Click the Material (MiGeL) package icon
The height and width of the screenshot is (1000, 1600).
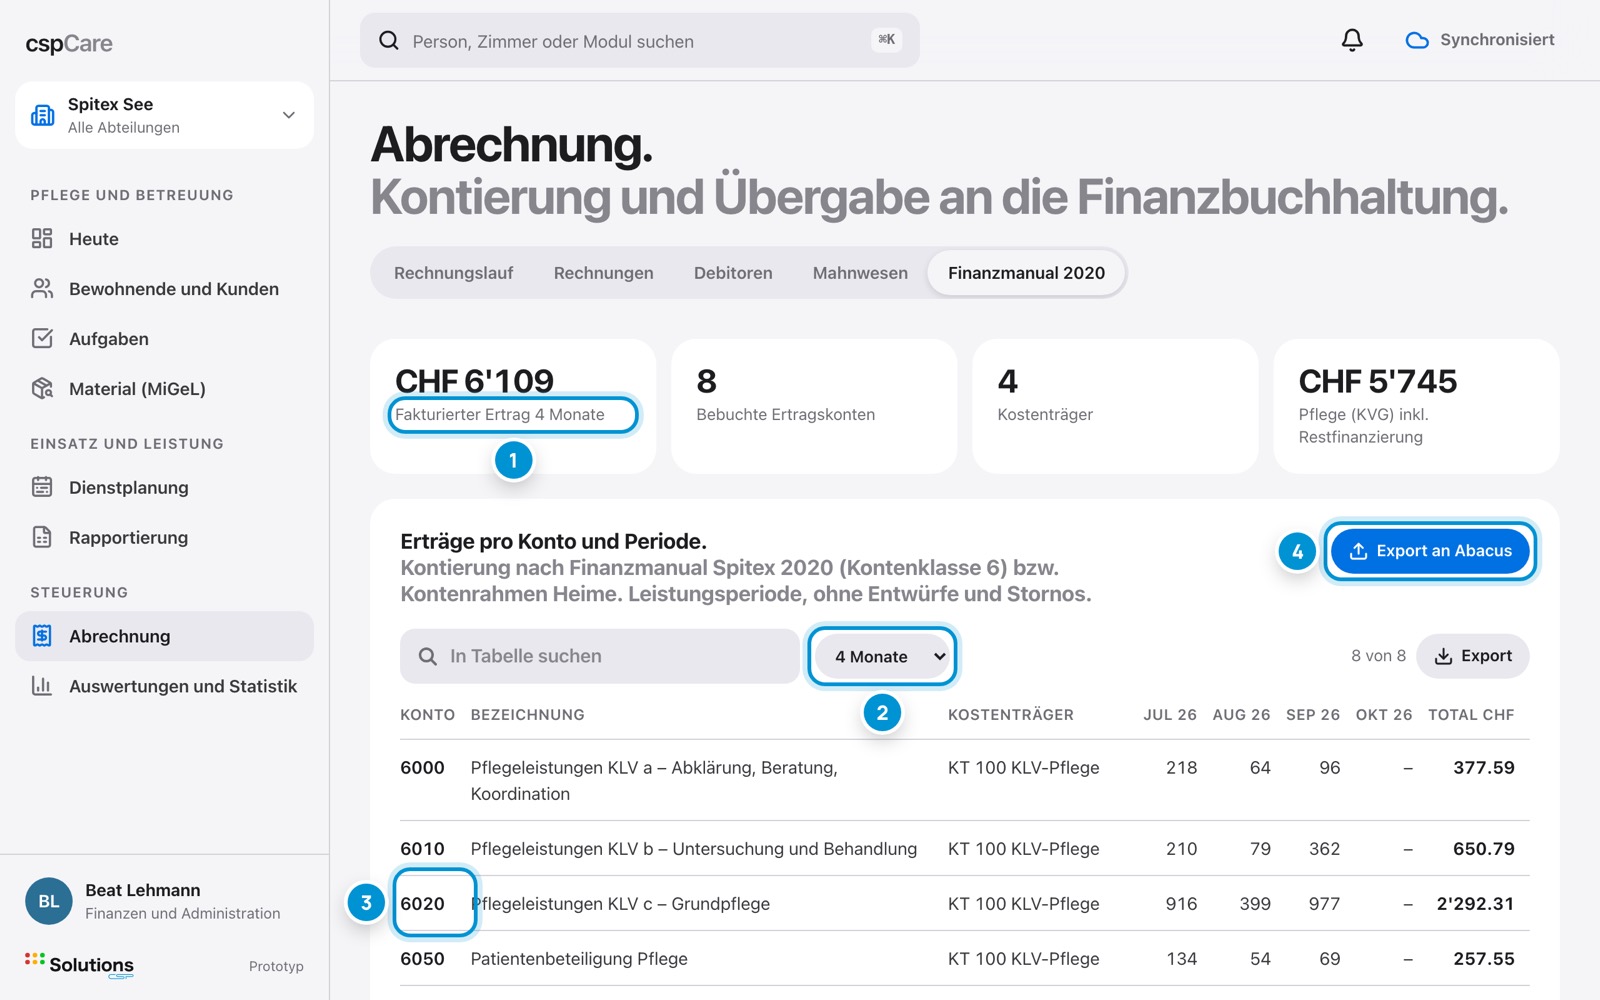click(42, 388)
